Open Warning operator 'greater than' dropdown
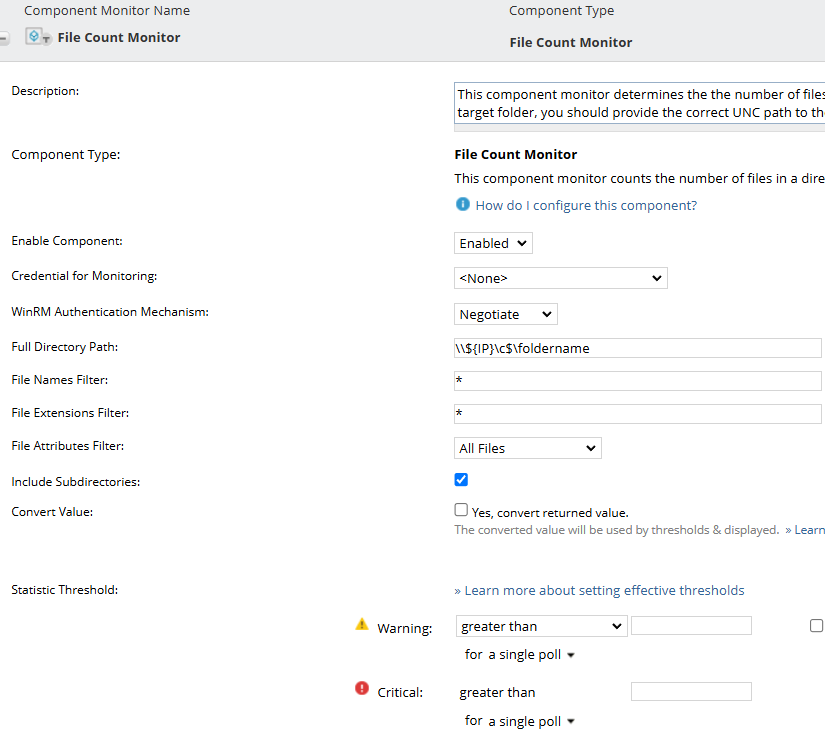The width and height of the screenshot is (825, 742). click(x=541, y=626)
